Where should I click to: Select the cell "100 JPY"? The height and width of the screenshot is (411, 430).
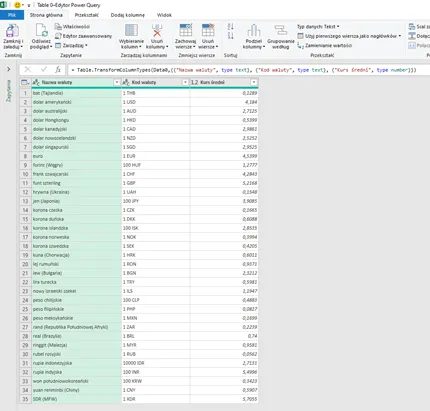pos(156,201)
